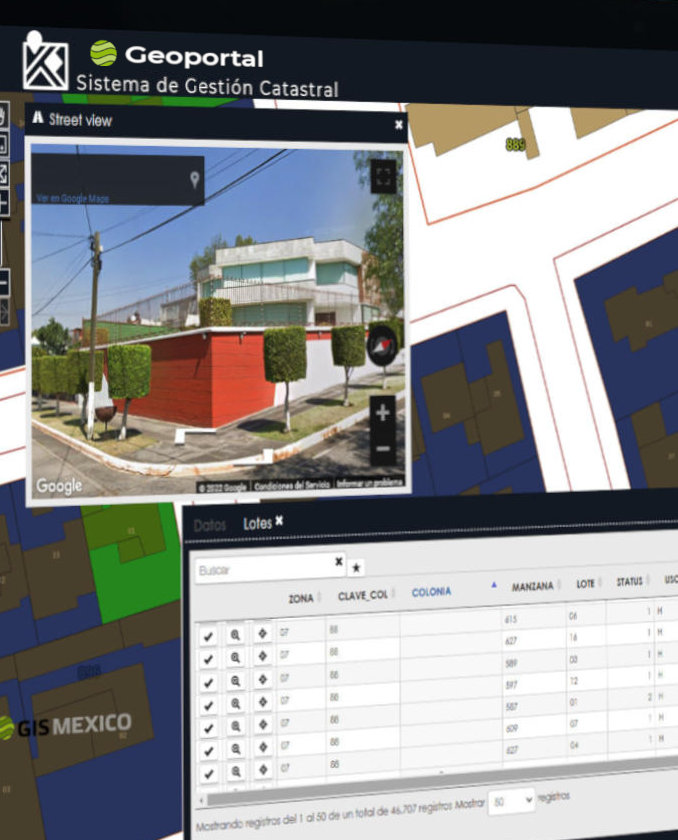Click the Street view pegman title icon

(x=37, y=117)
